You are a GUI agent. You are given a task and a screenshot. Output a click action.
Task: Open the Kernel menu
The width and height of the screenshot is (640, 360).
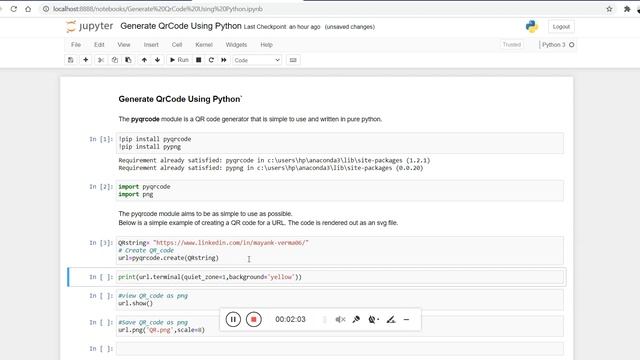point(204,45)
